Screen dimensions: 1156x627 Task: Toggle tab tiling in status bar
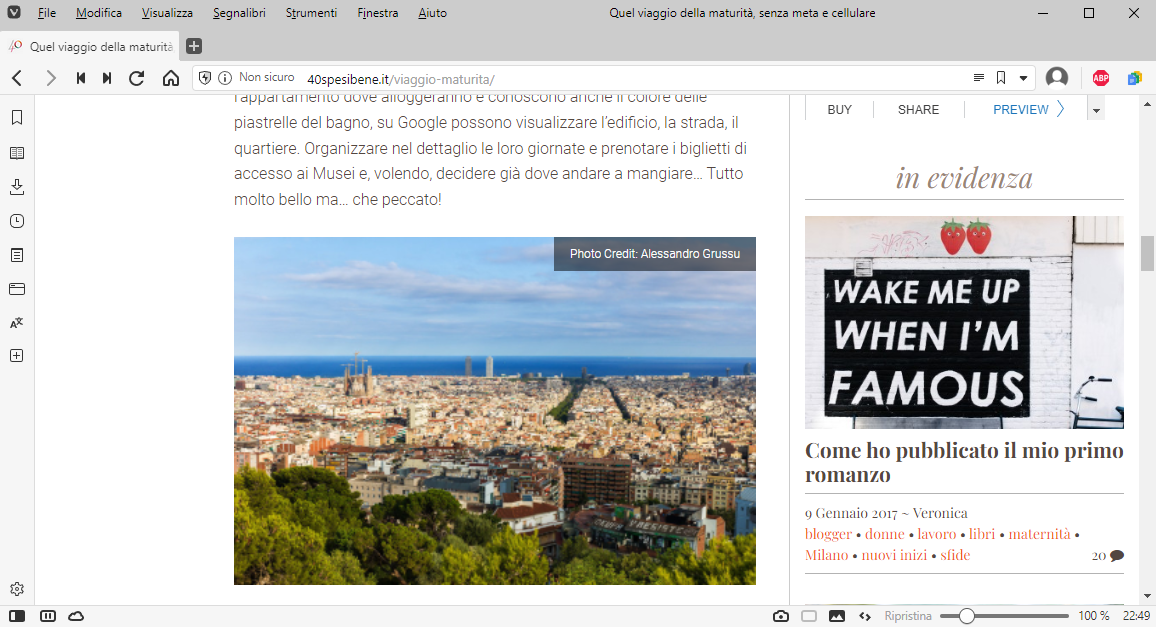tap(48, 616)
